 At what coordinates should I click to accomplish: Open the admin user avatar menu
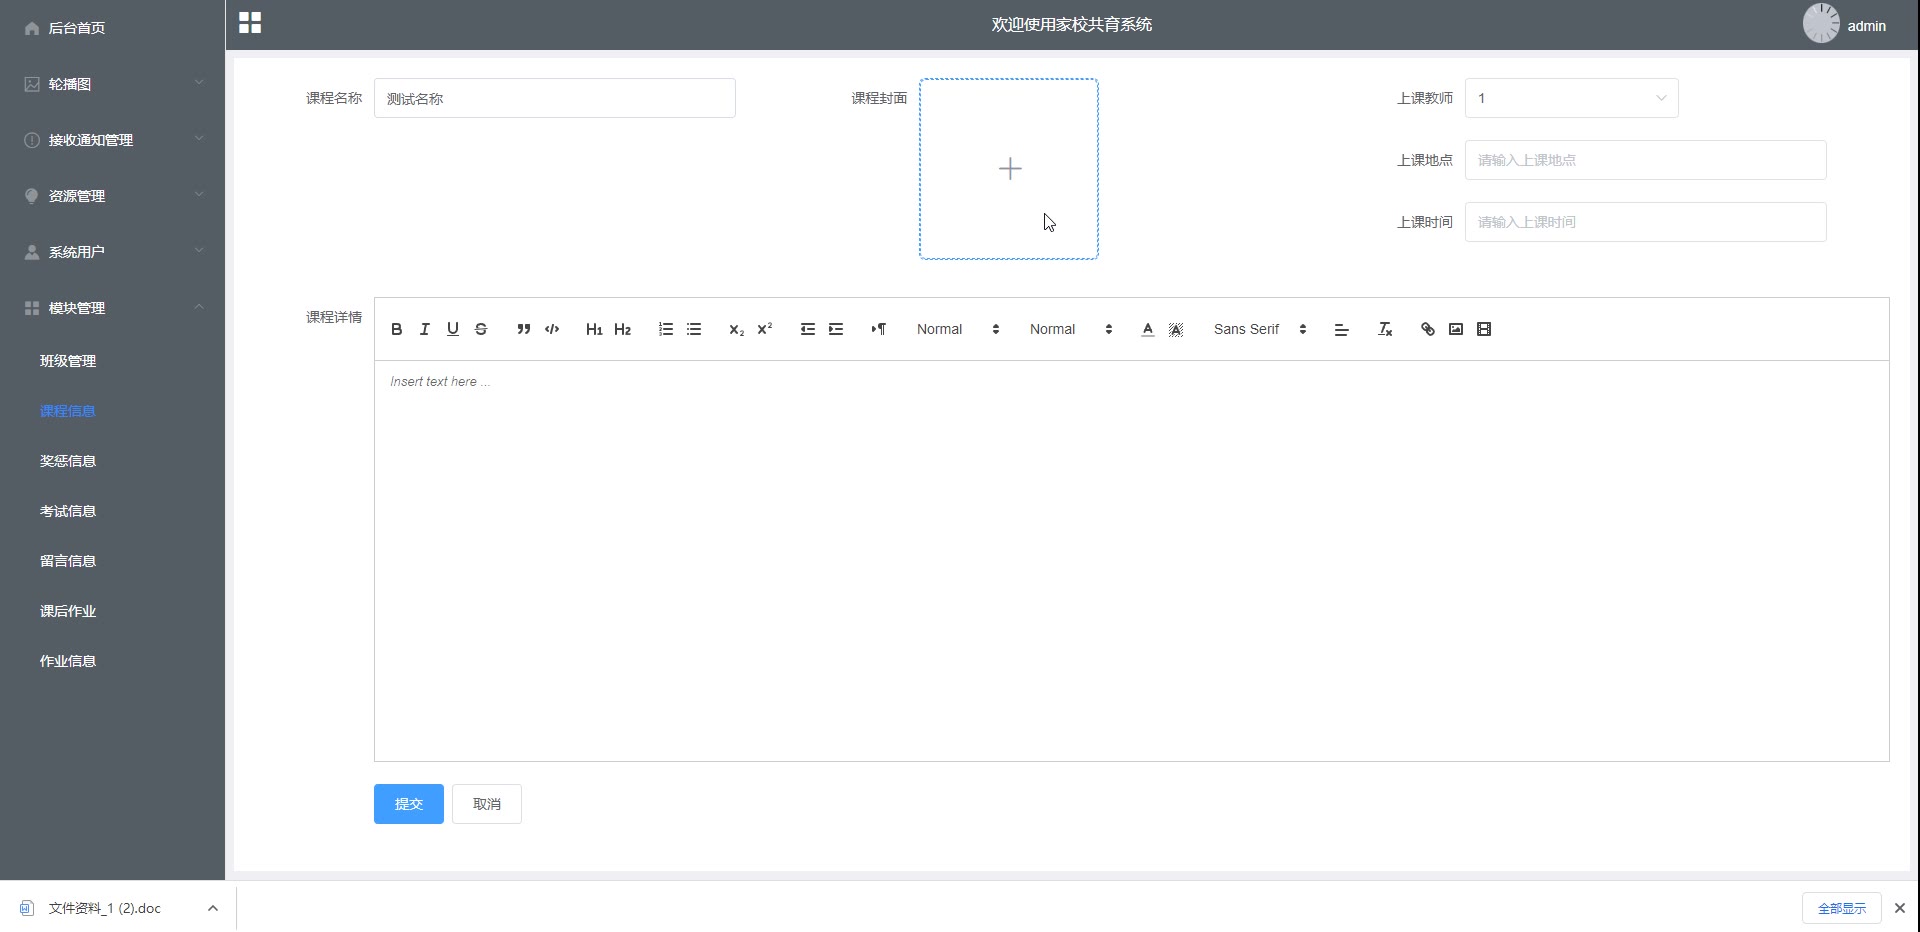click(x=1821, y=24)
